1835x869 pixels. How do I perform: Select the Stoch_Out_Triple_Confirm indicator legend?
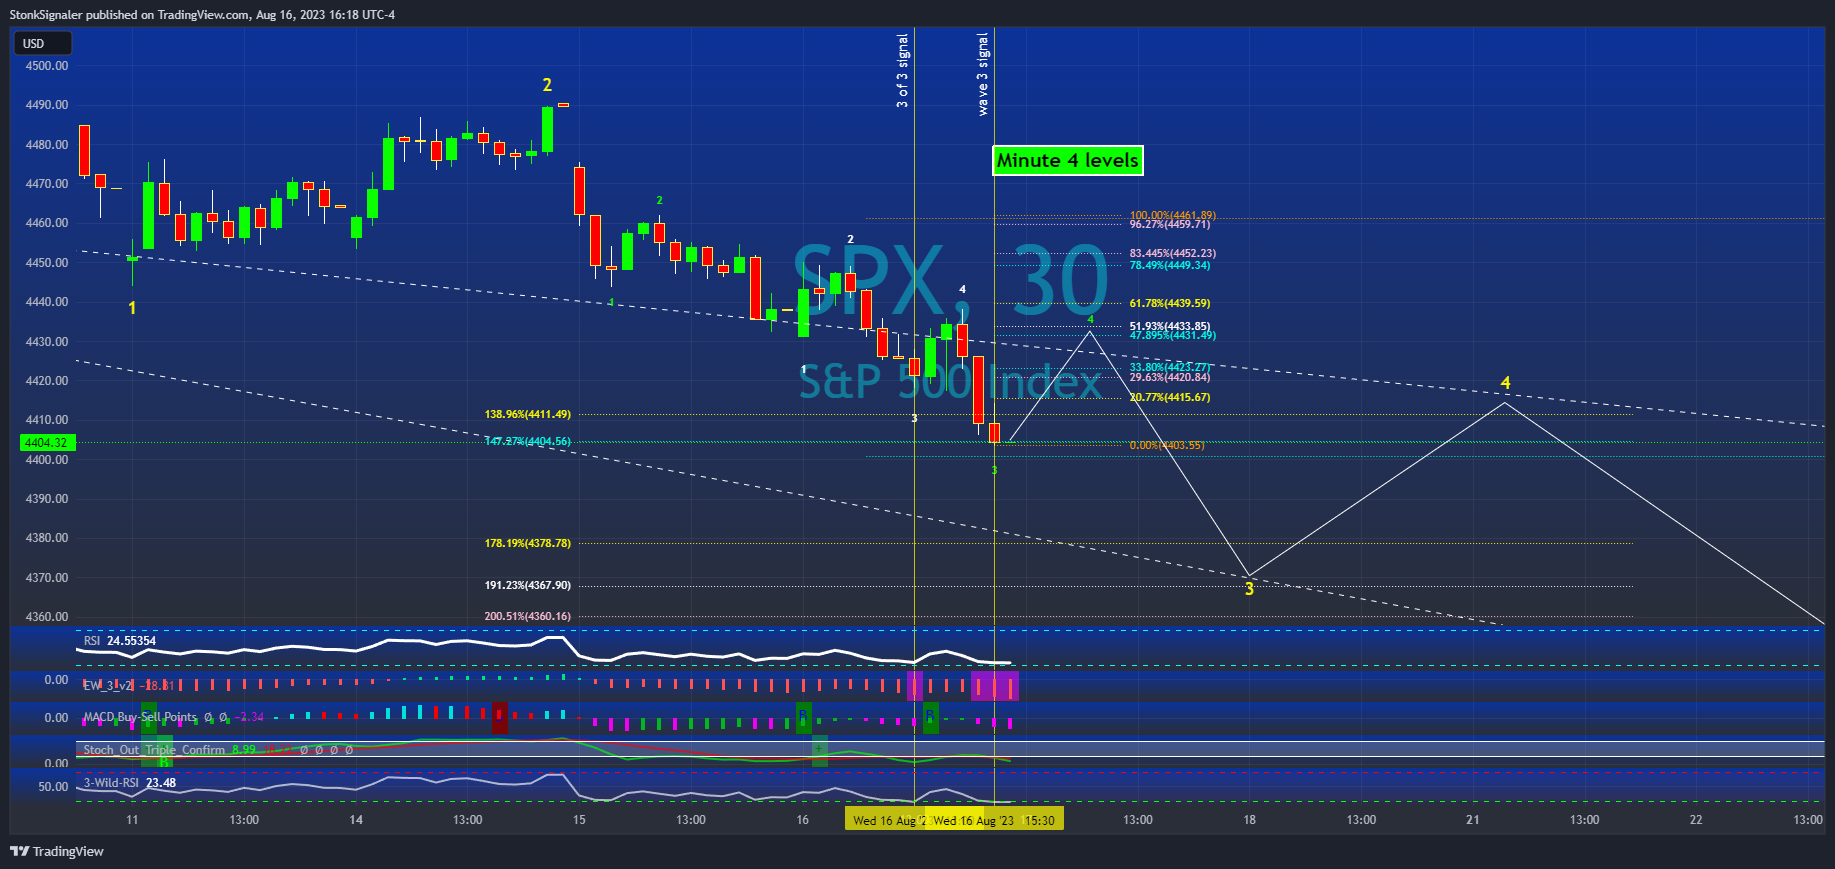(218, 749)
